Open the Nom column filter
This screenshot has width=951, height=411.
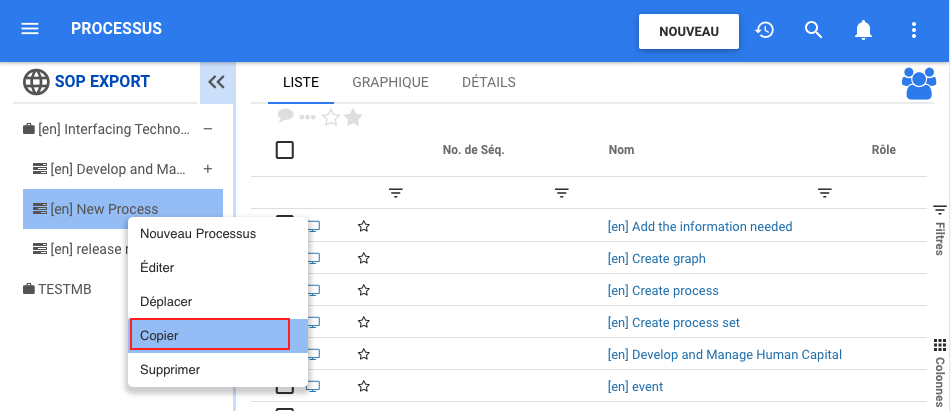[x=825, y=192]
